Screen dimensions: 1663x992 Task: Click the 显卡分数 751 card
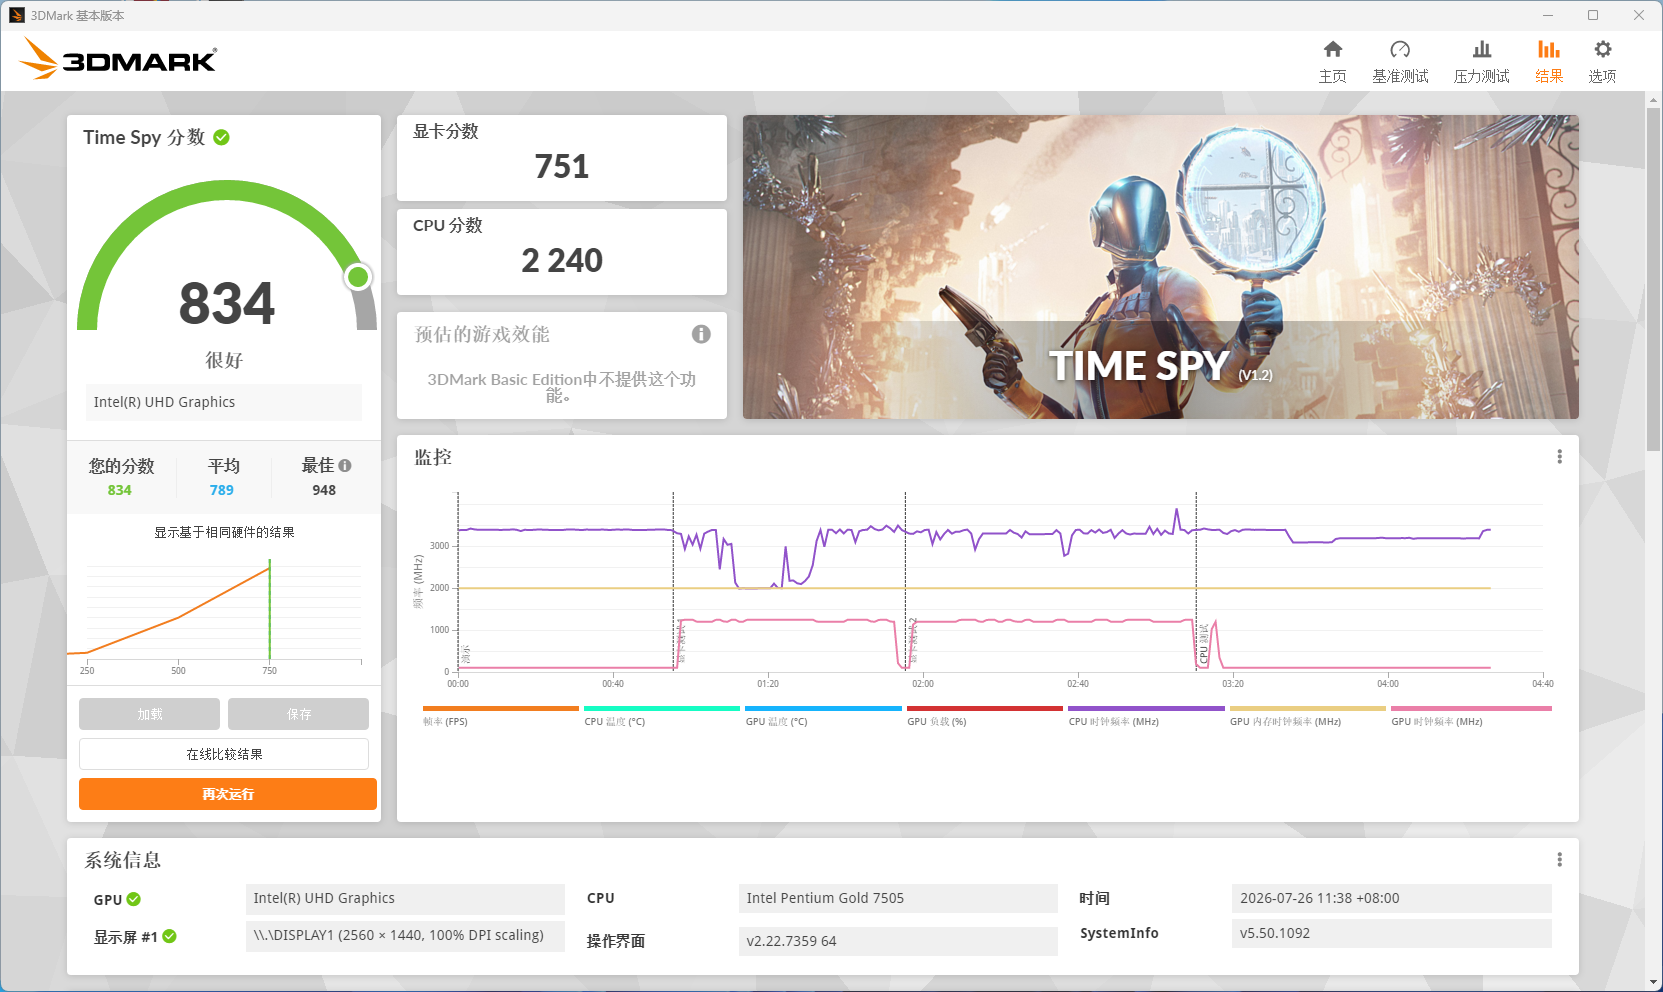point(562,158)
